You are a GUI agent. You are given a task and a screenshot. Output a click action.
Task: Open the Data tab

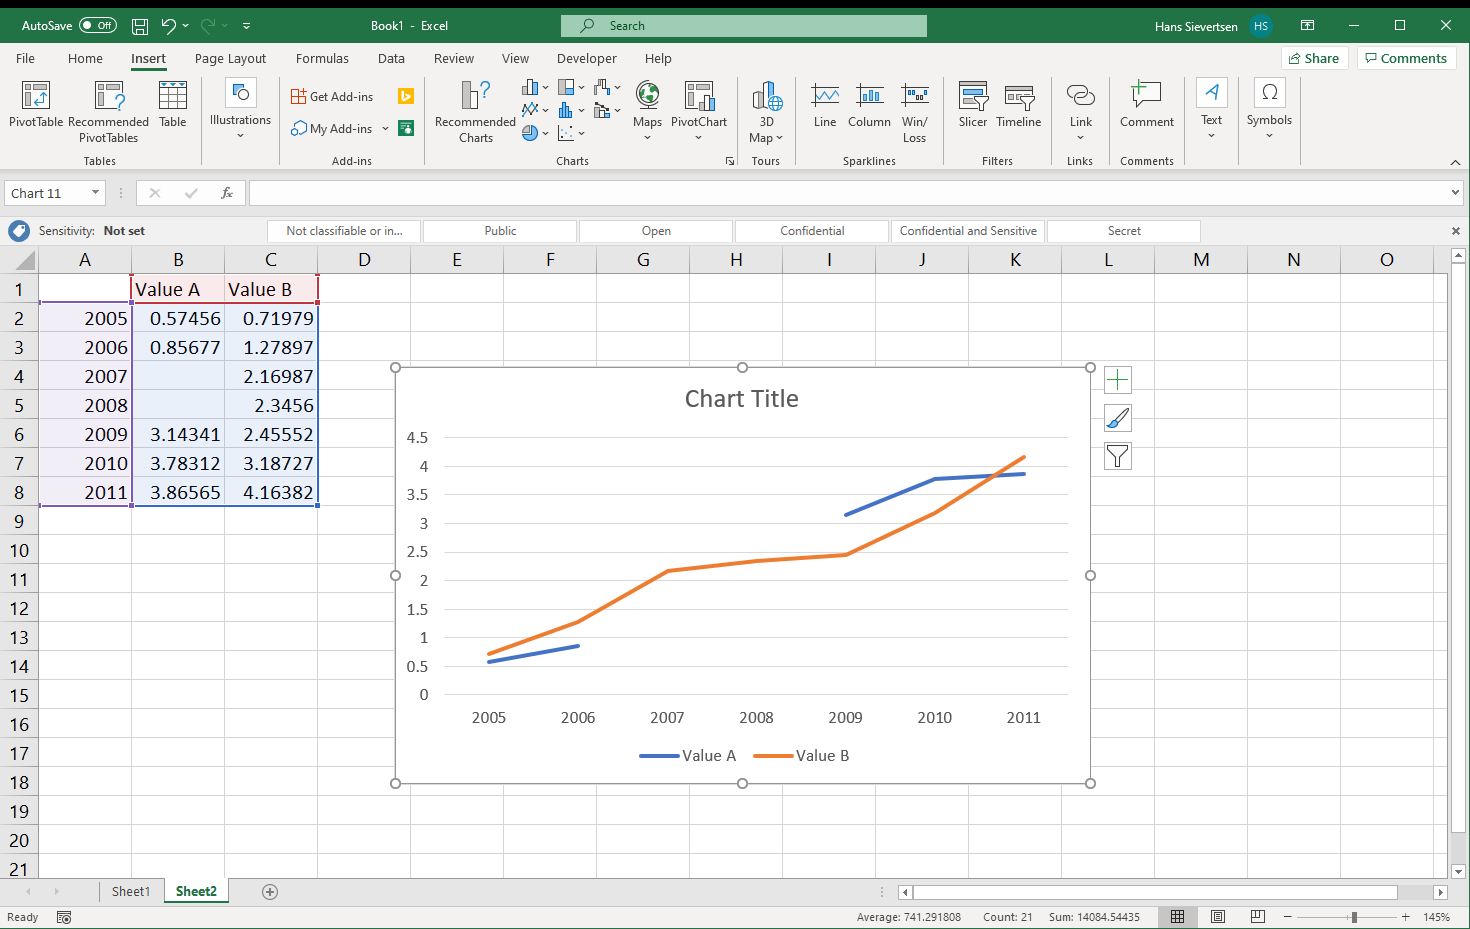point(391,59)
